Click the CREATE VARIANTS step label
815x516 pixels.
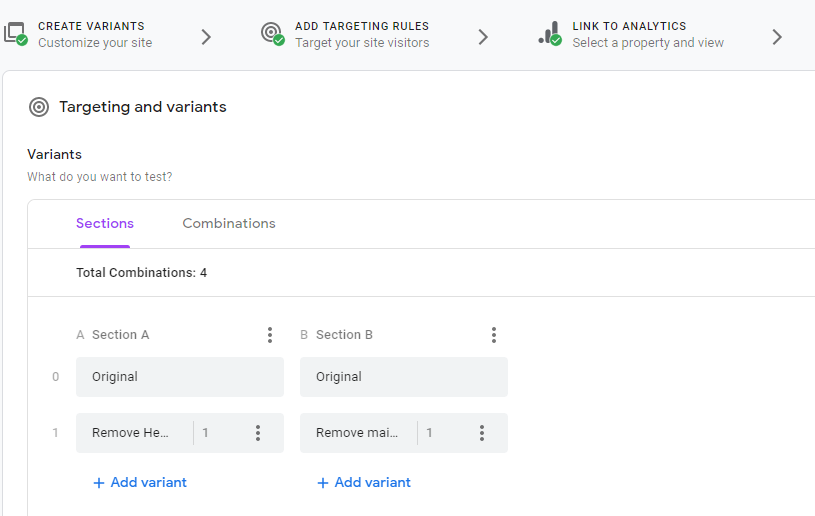[91, 26]
